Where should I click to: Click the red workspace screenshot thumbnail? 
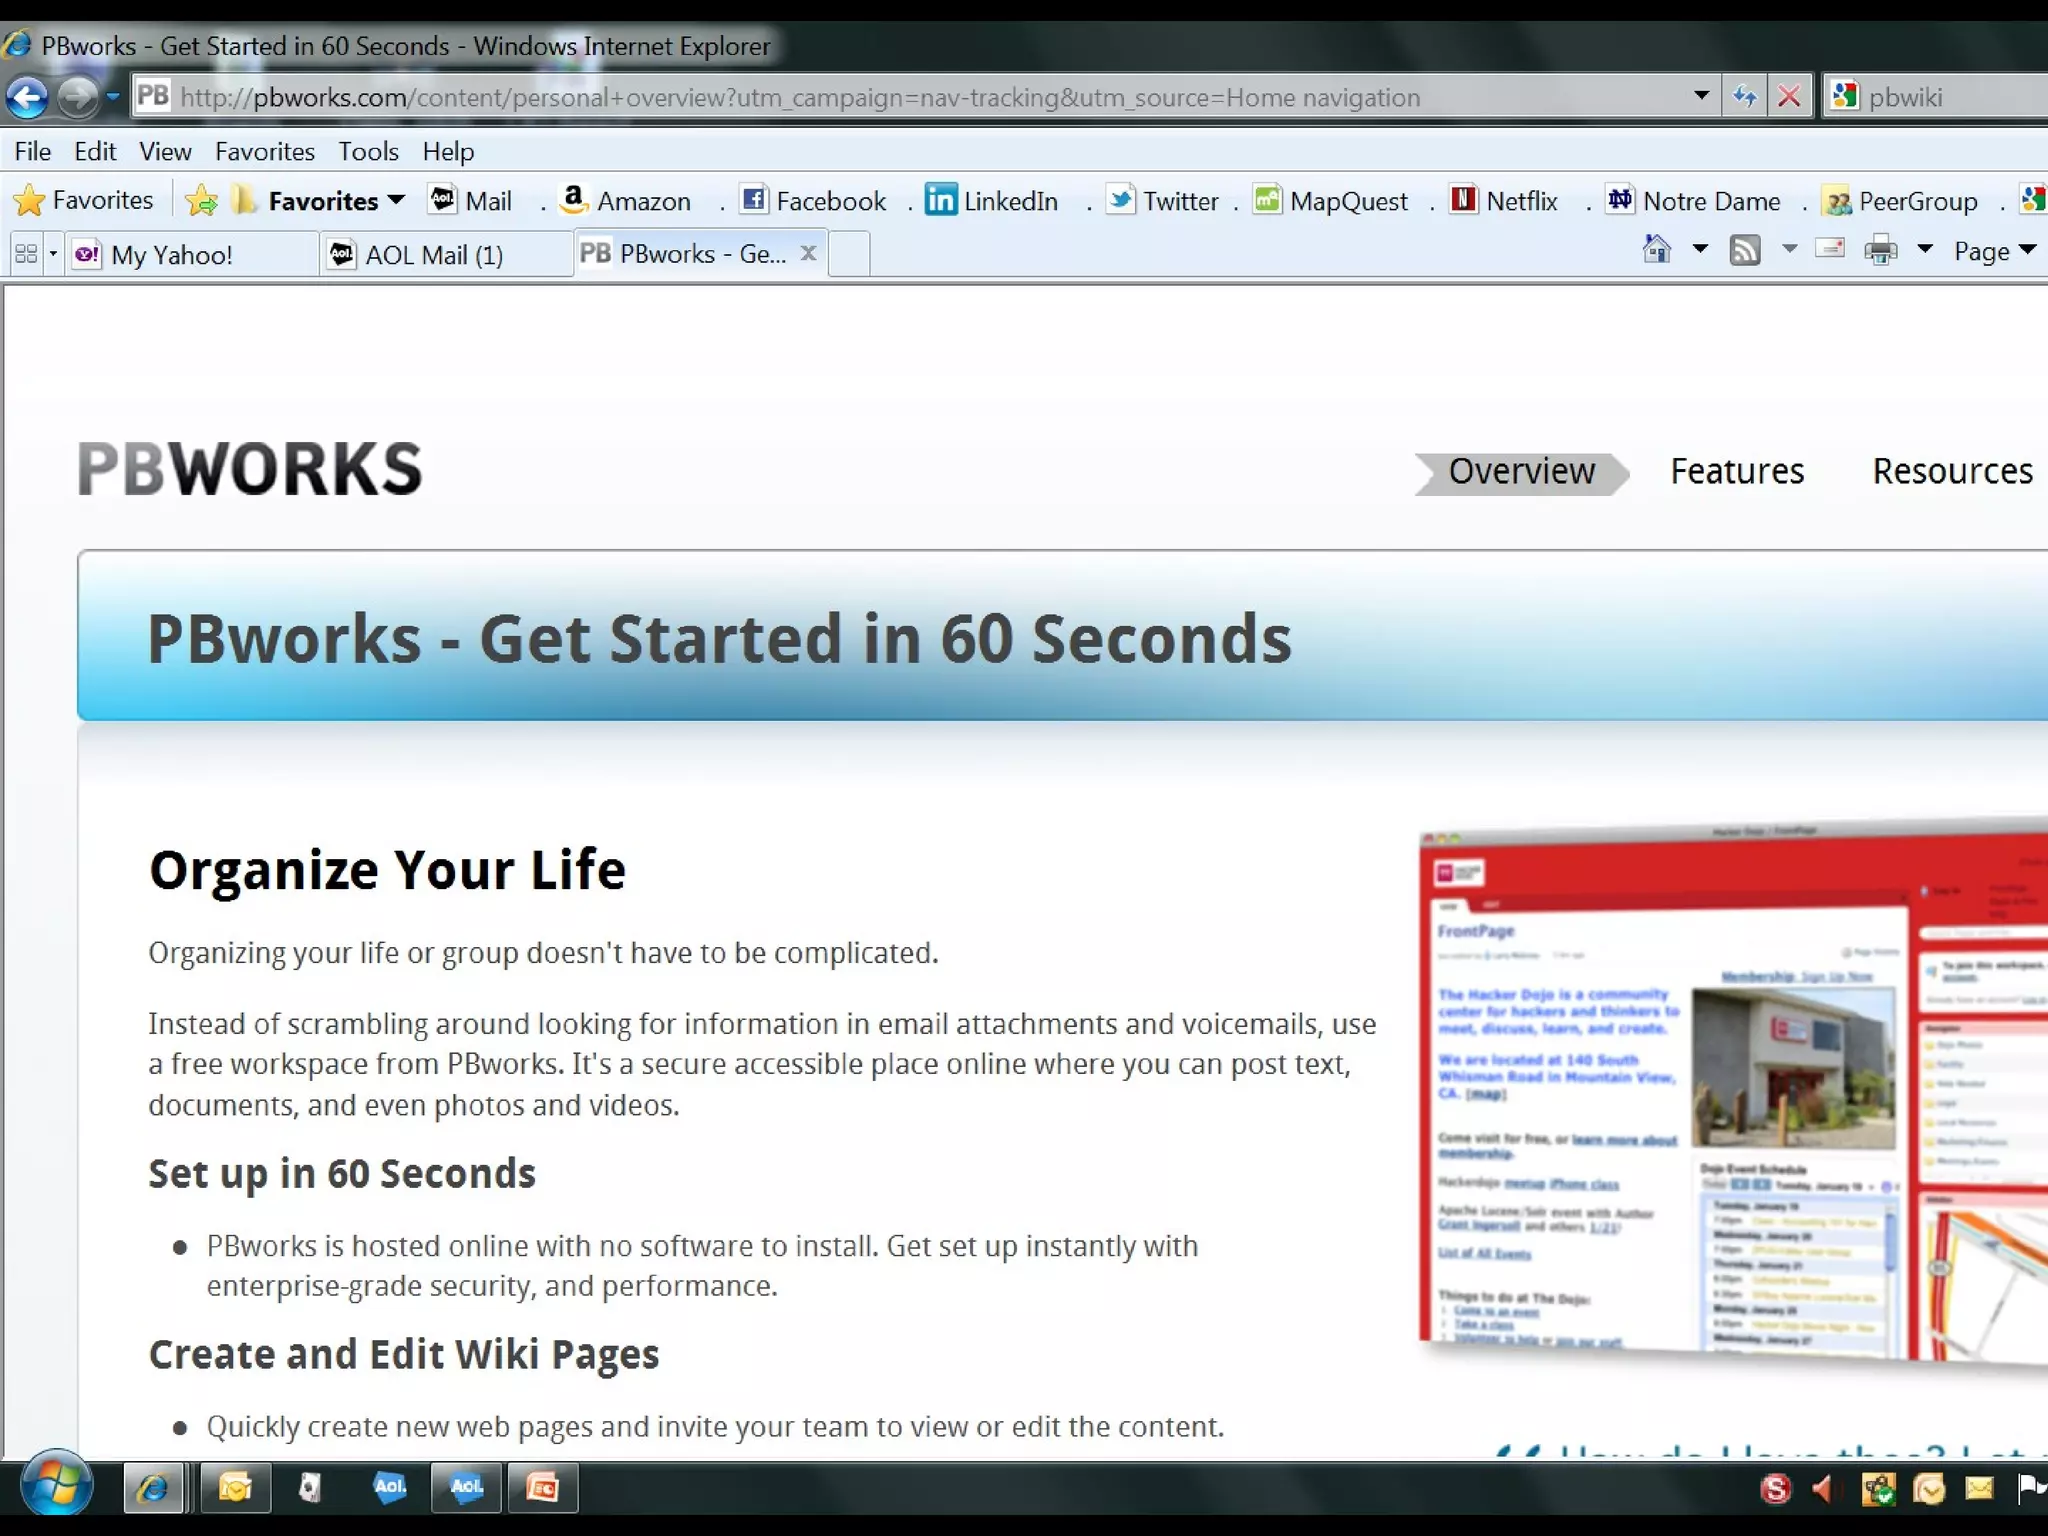(1734, 1090)
